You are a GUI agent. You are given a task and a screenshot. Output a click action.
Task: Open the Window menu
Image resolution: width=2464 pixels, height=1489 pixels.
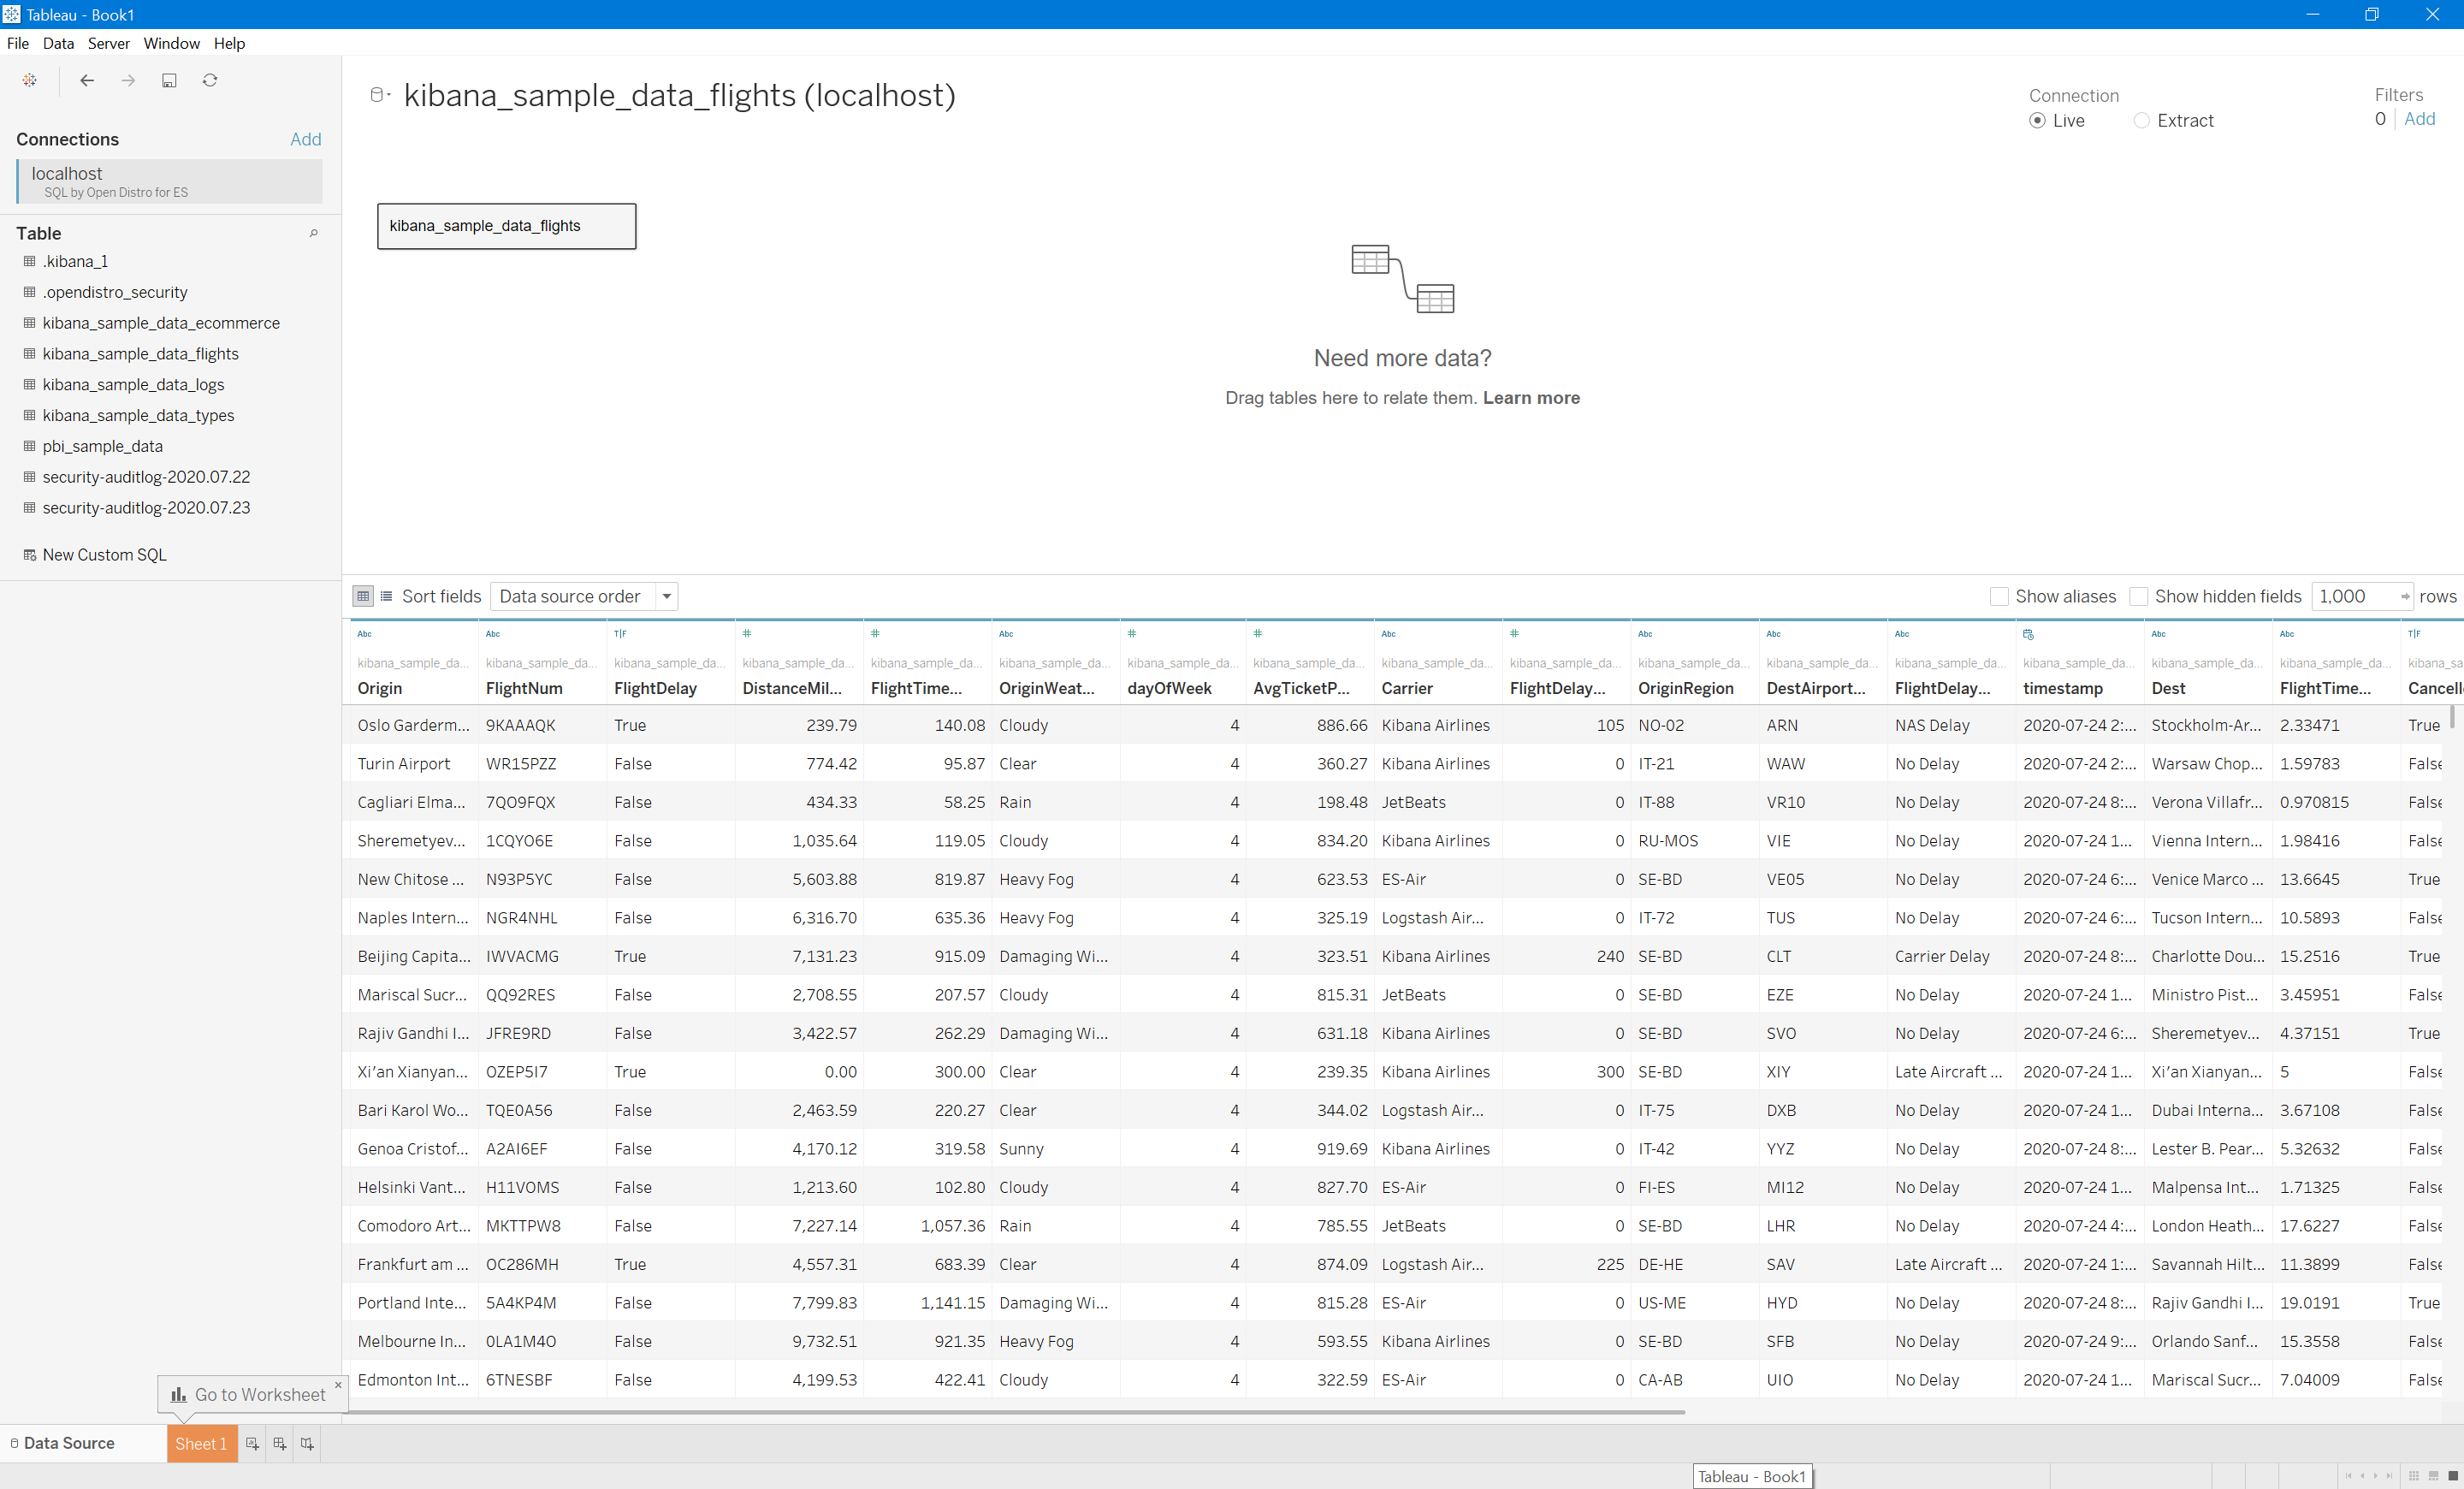click(171, 43)
